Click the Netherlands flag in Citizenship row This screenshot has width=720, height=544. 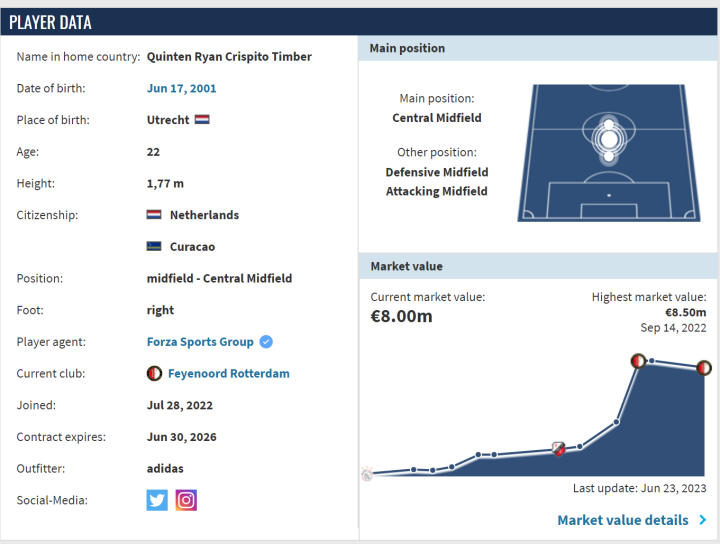click(154, 215)
